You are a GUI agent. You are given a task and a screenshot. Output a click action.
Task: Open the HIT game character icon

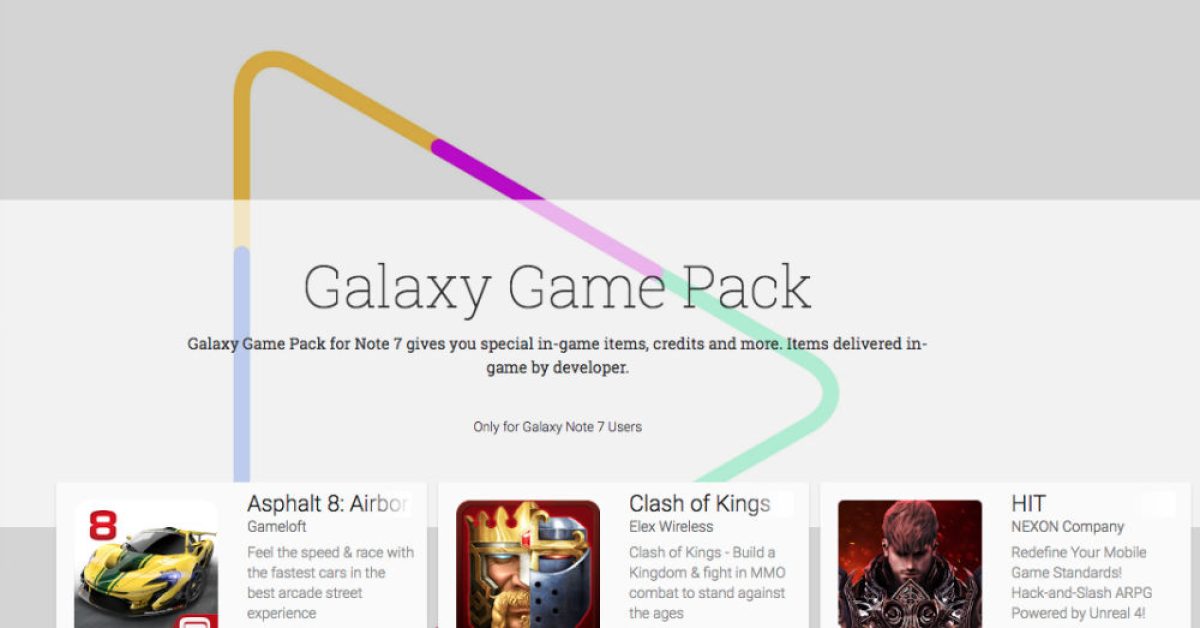(910, 564)
